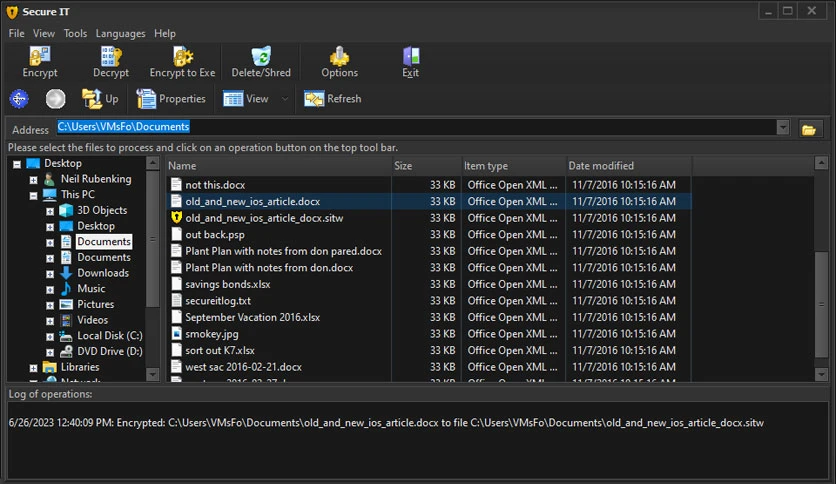Viewport: 836px width, 484px height.
Task: Select Libraries in folder tree
Action: 80,367
